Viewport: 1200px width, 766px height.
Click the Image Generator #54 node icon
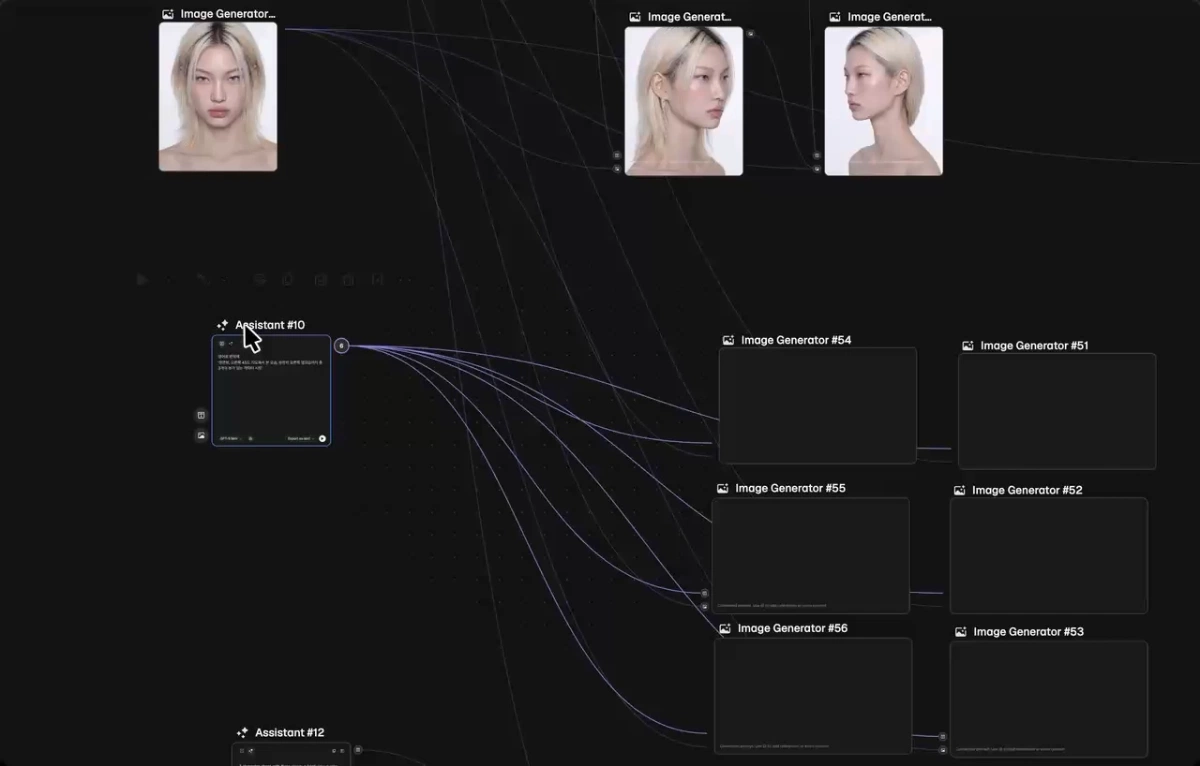728,340
